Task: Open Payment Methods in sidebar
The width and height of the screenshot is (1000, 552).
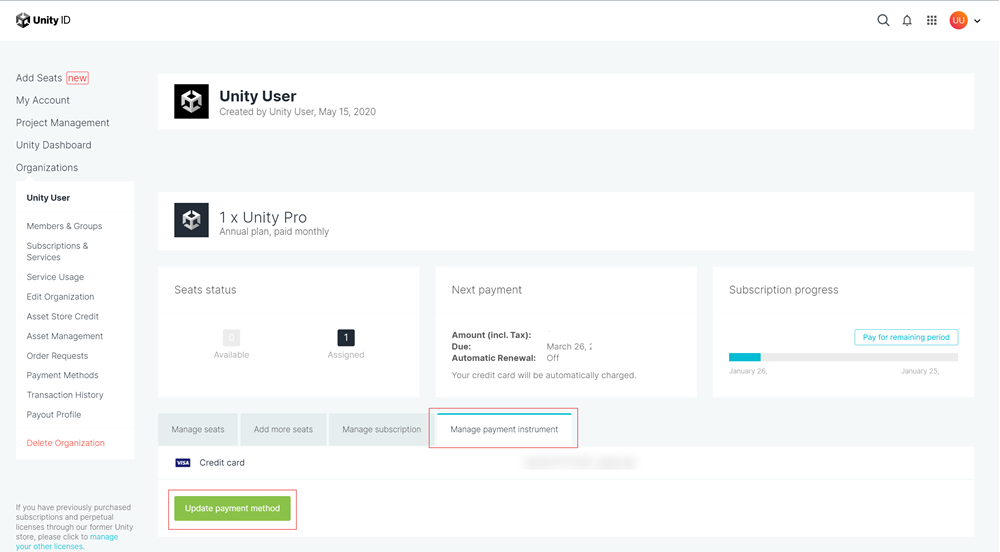Action: pos(62,375)
